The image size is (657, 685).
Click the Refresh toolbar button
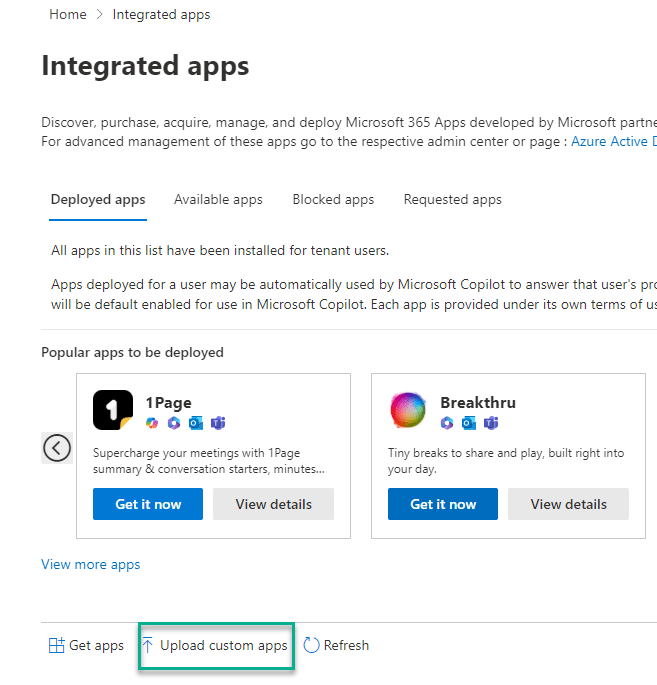pyautogui.click(x=336, y=645)
